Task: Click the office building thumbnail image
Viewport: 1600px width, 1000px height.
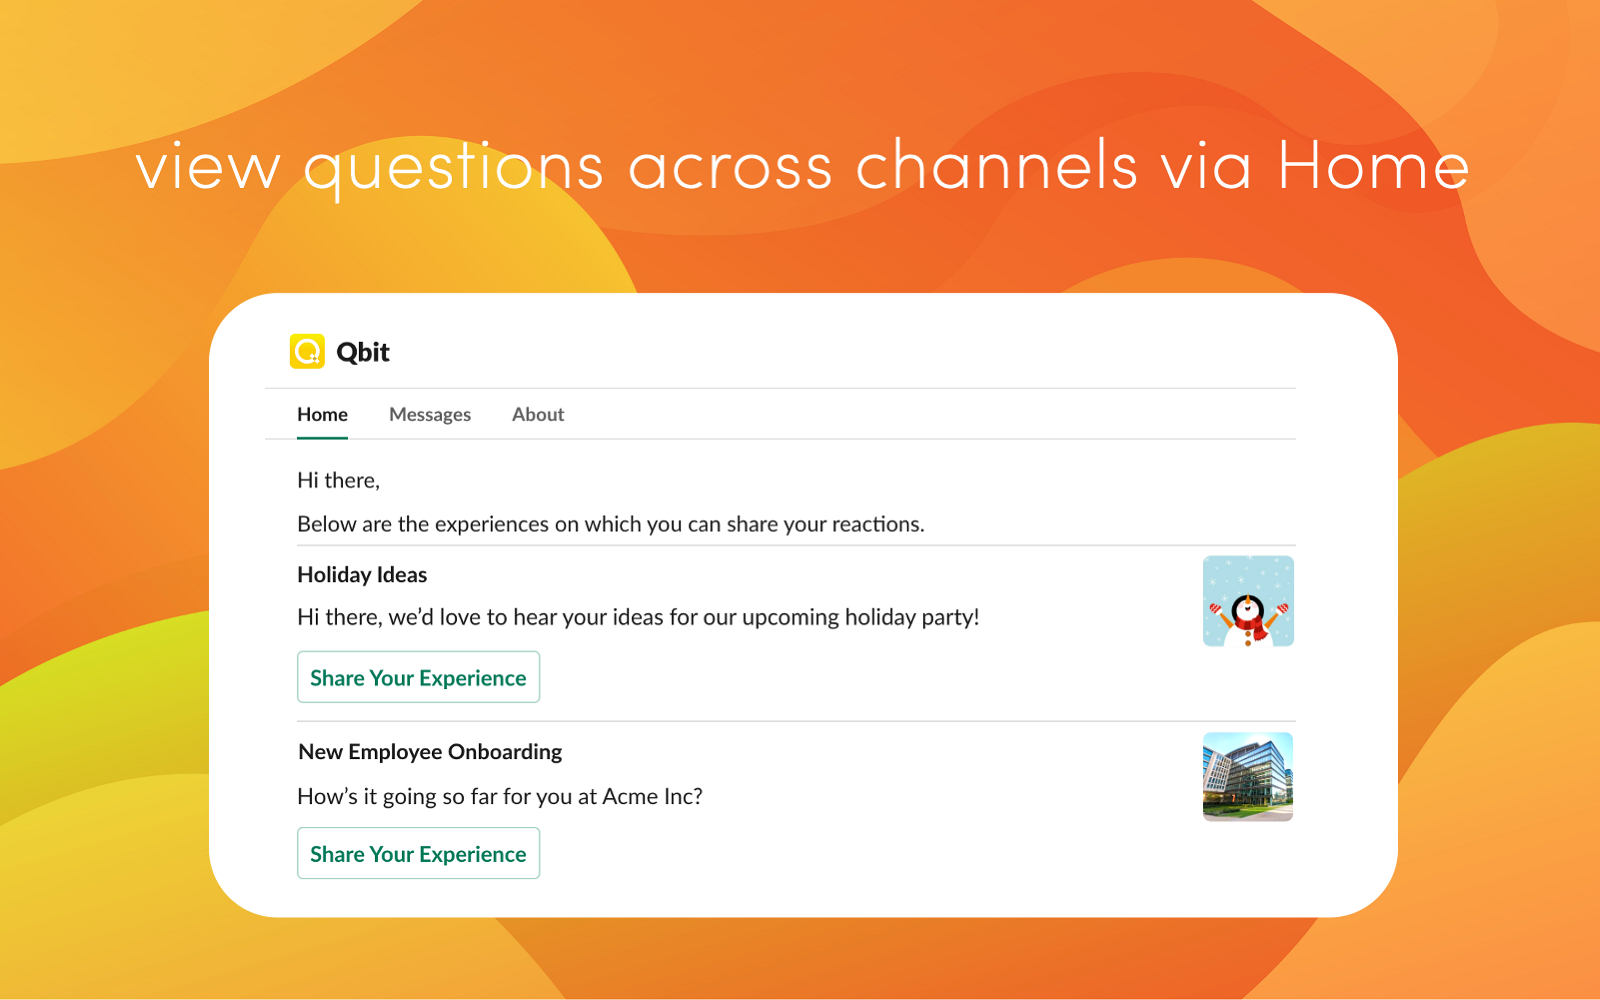Action: point(1247,777)
